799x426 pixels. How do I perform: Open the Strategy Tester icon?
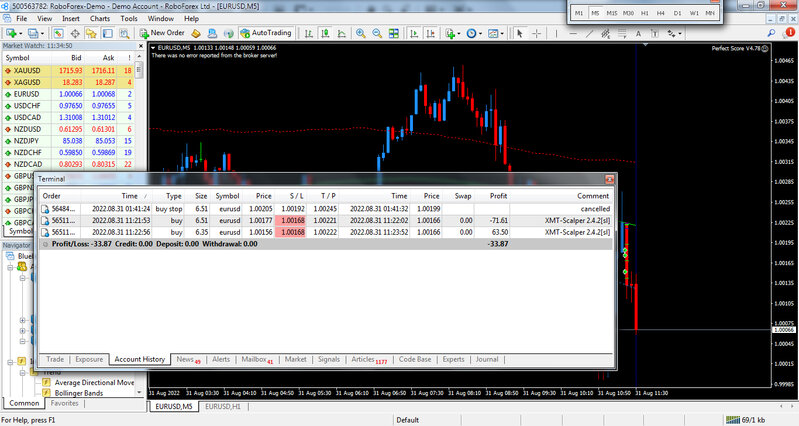[x=124, y=33]
